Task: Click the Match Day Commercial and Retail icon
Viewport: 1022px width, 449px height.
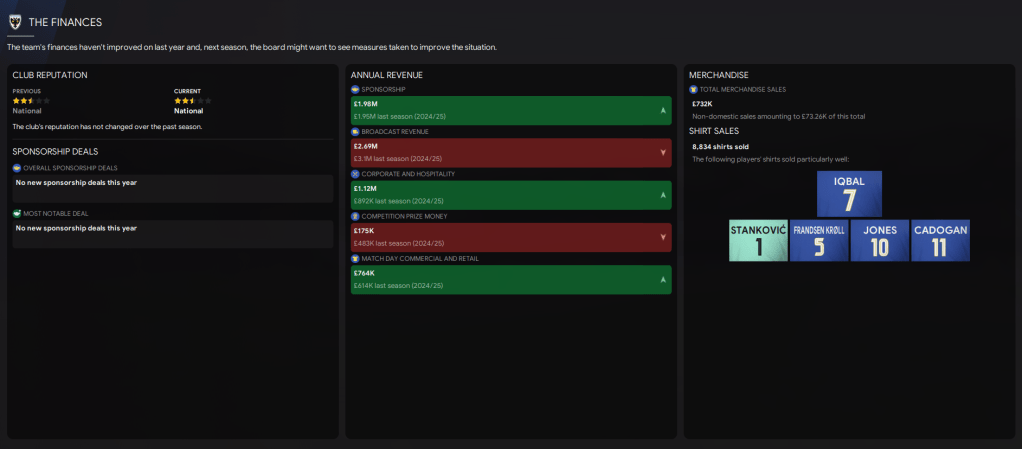Action: 355,258
